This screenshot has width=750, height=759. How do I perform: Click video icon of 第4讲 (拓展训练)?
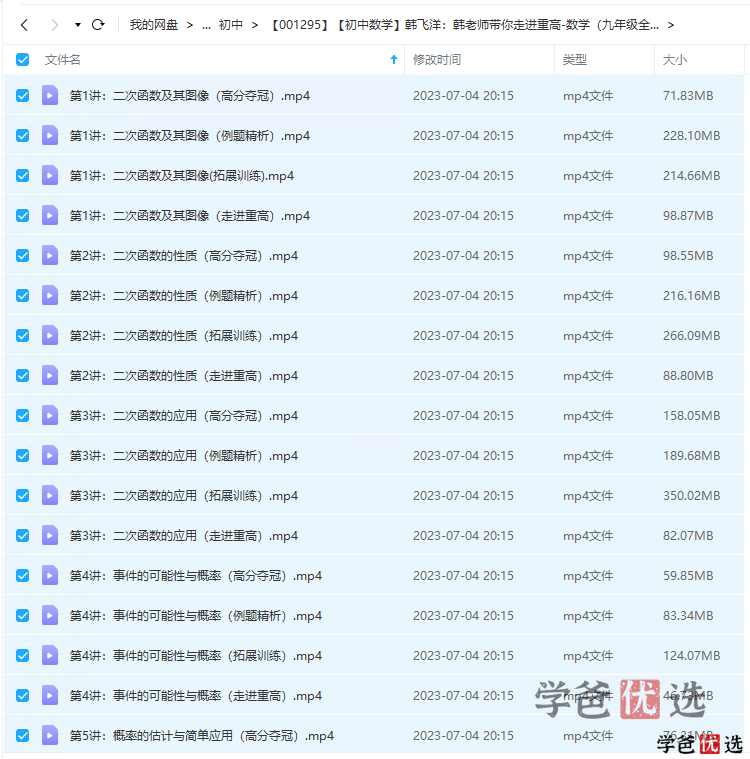point(49,655)
